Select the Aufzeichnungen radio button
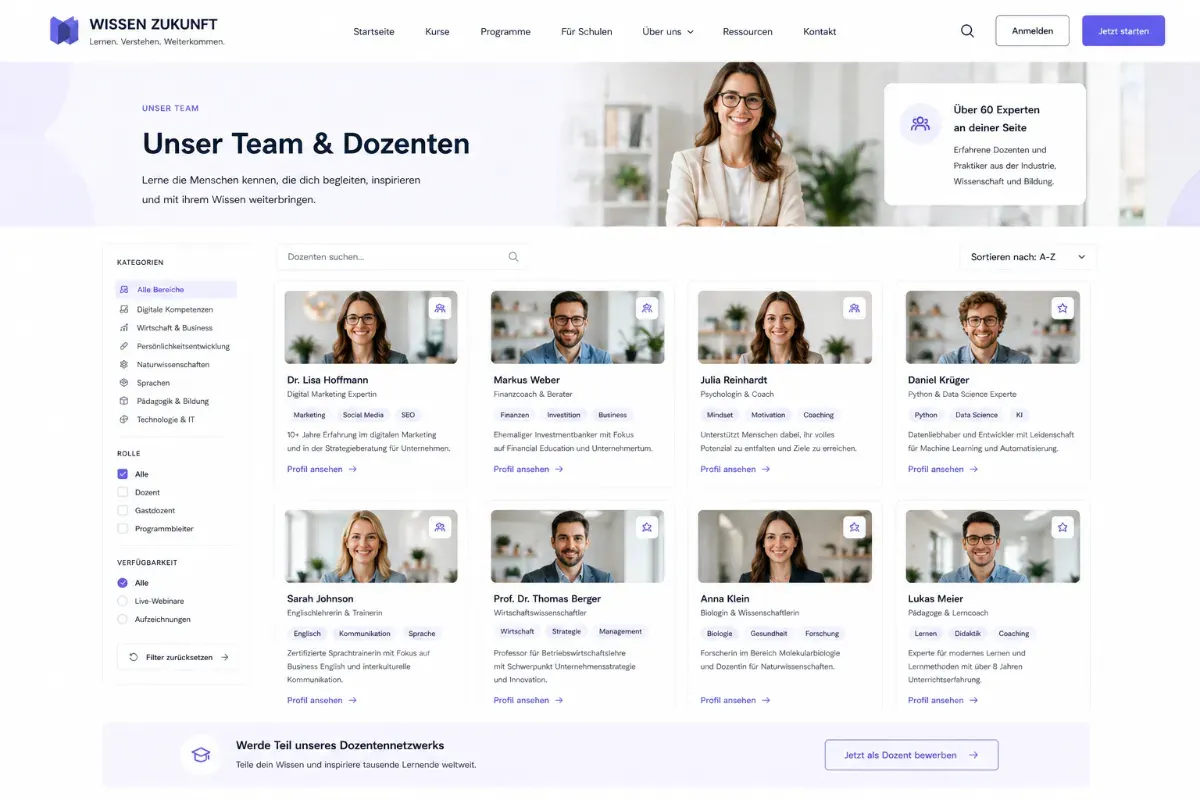 pos(123,619)
